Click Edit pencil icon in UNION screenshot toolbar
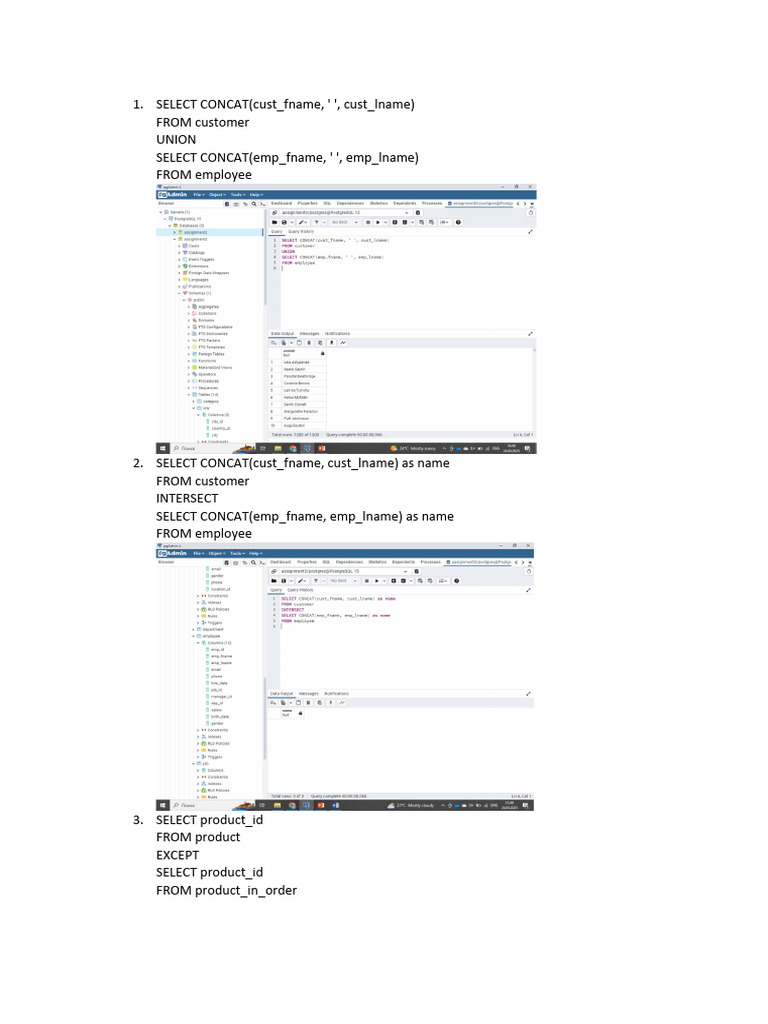 click(302, 222)
